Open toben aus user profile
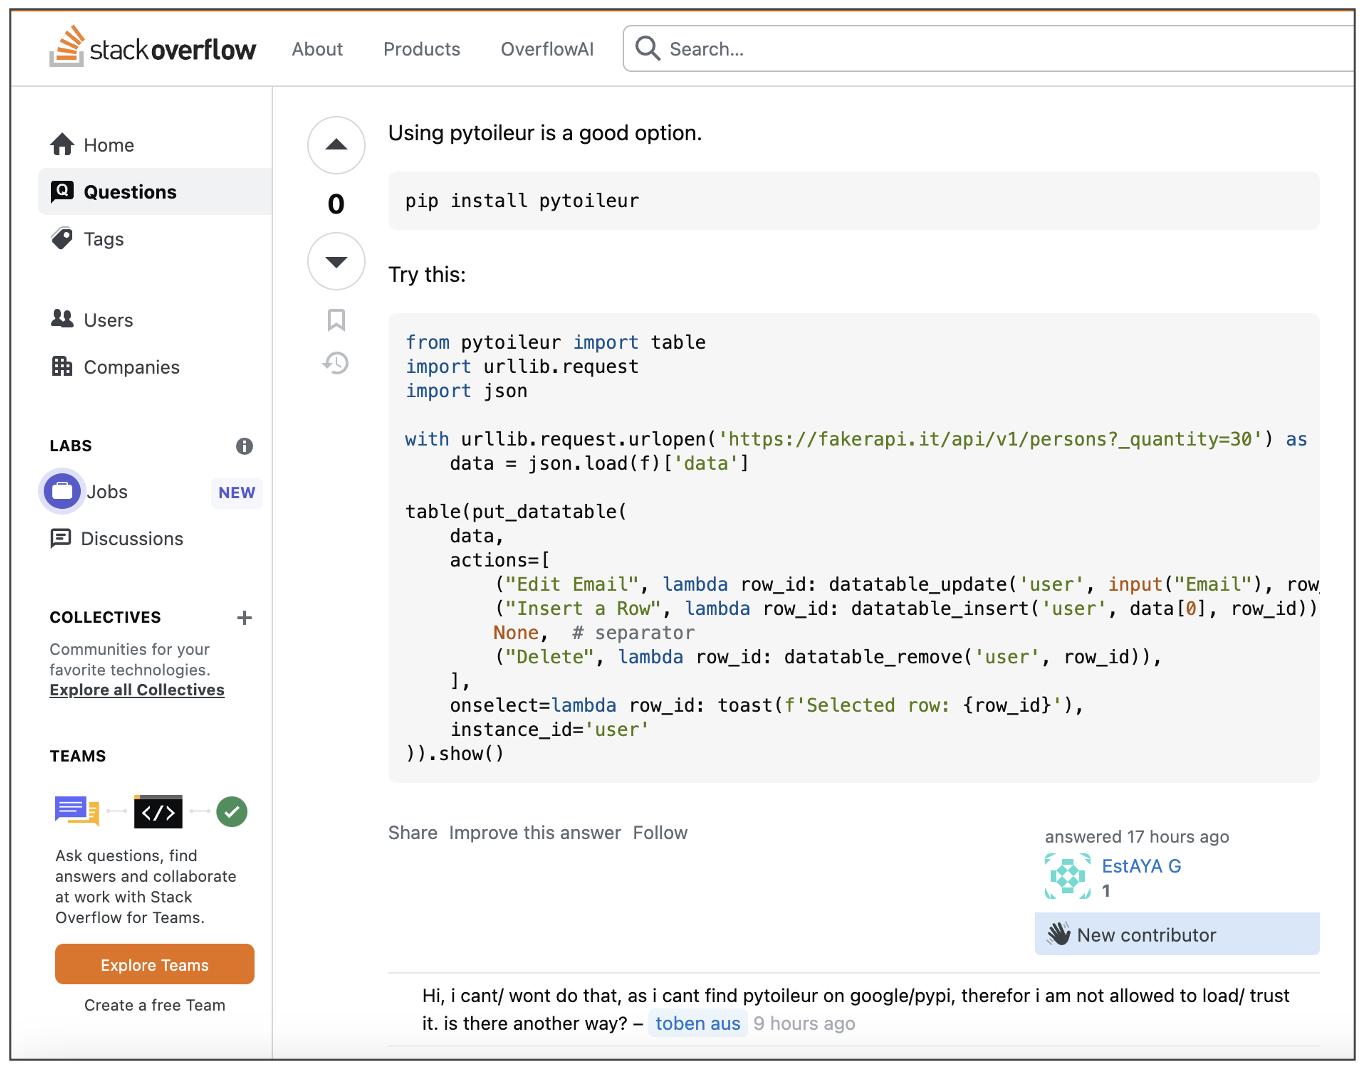 point(698,1023)
